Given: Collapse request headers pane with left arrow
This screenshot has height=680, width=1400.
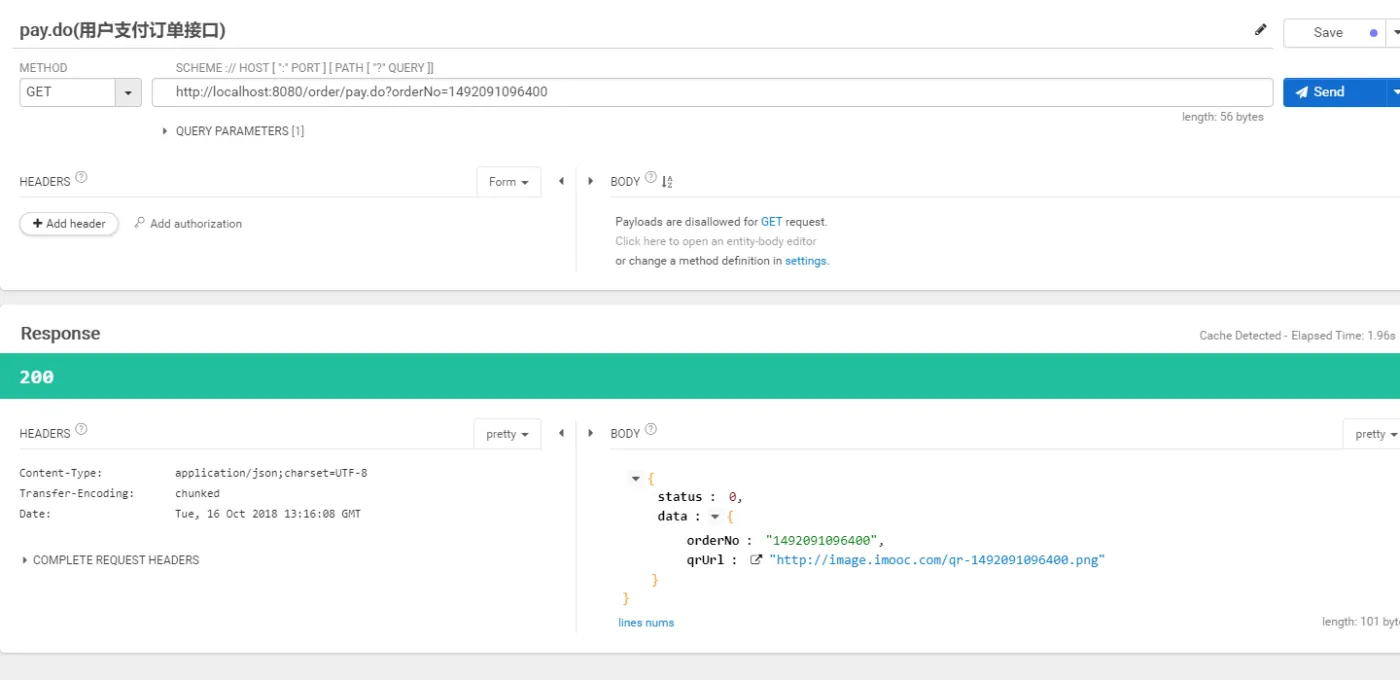Looking at the screenshot, I should click(561, 181).
